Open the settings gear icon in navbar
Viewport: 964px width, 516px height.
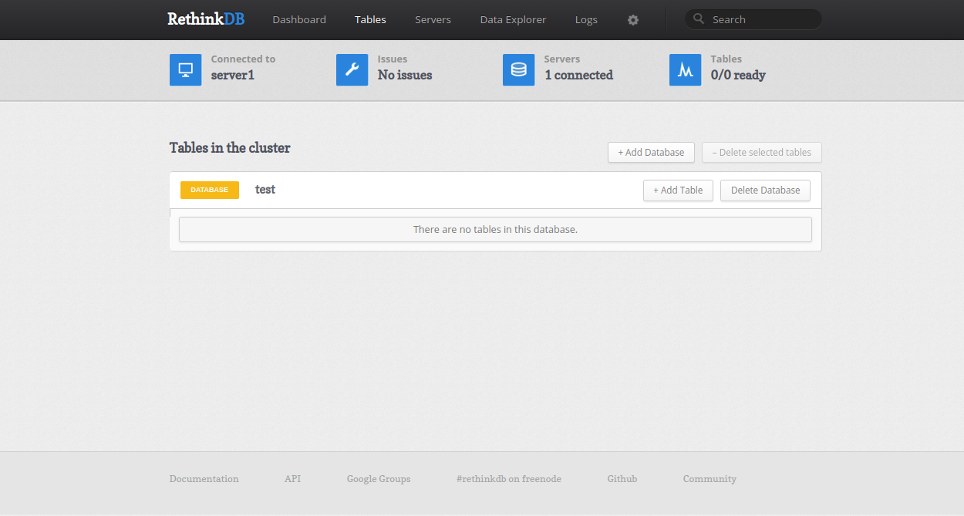pos(633,20)
